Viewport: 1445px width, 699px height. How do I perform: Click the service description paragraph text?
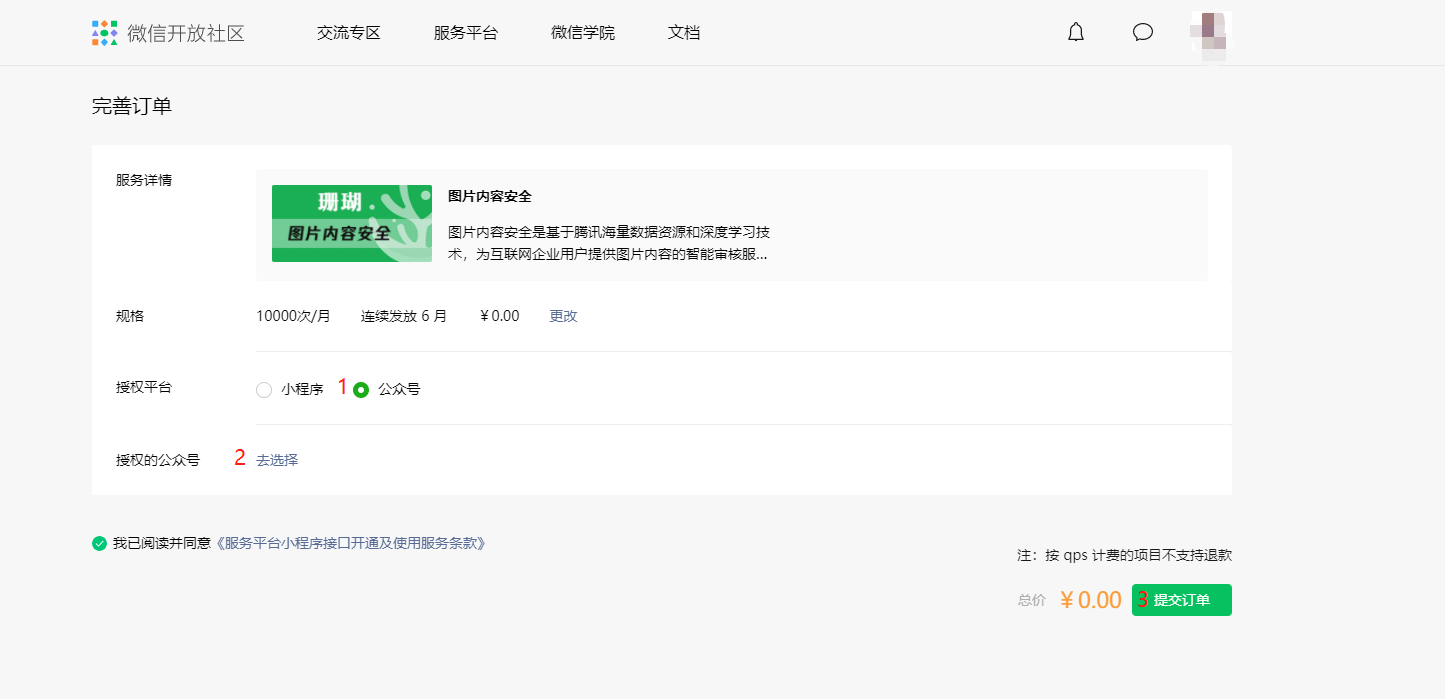(609, 243)
